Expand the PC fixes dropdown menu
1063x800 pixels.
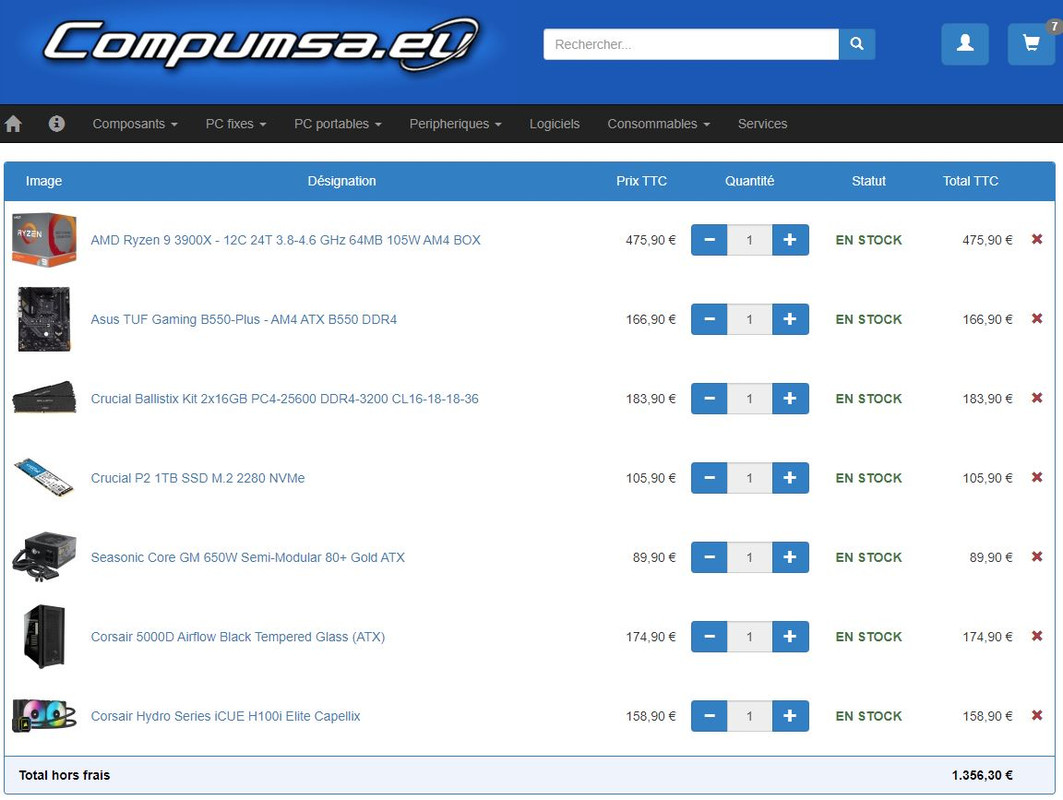click(x=236, y=124)
